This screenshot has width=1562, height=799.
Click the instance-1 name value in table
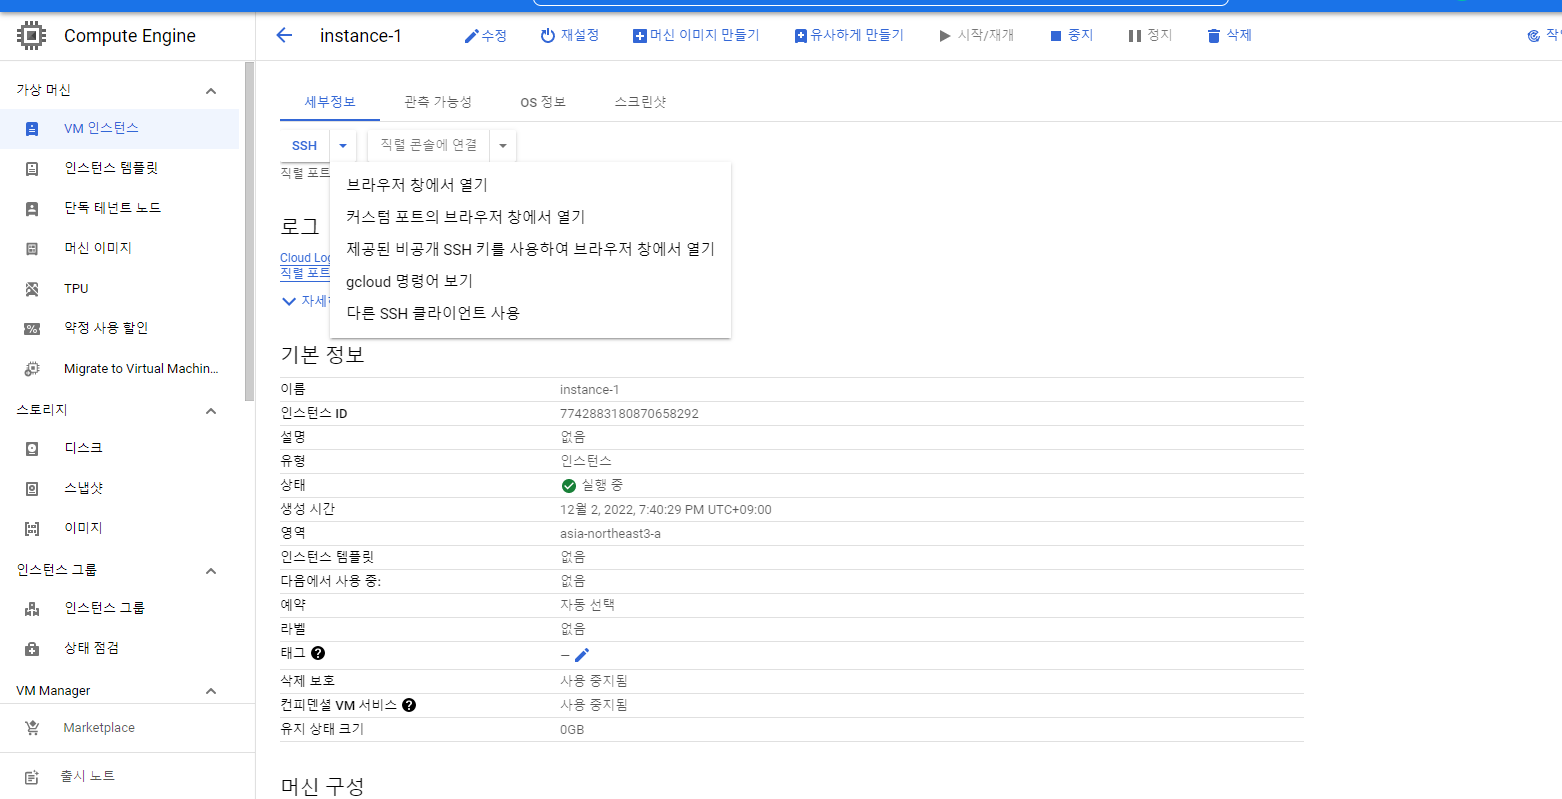pyautogui.click(x=589, y=390)
